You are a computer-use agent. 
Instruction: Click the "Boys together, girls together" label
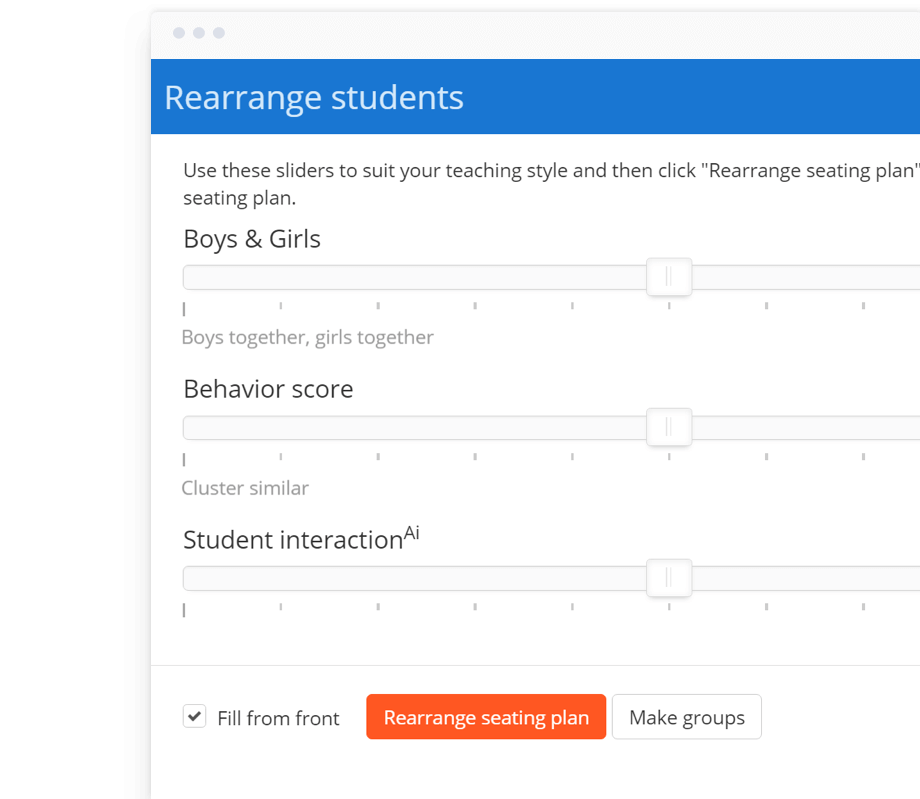coord(307,338)
